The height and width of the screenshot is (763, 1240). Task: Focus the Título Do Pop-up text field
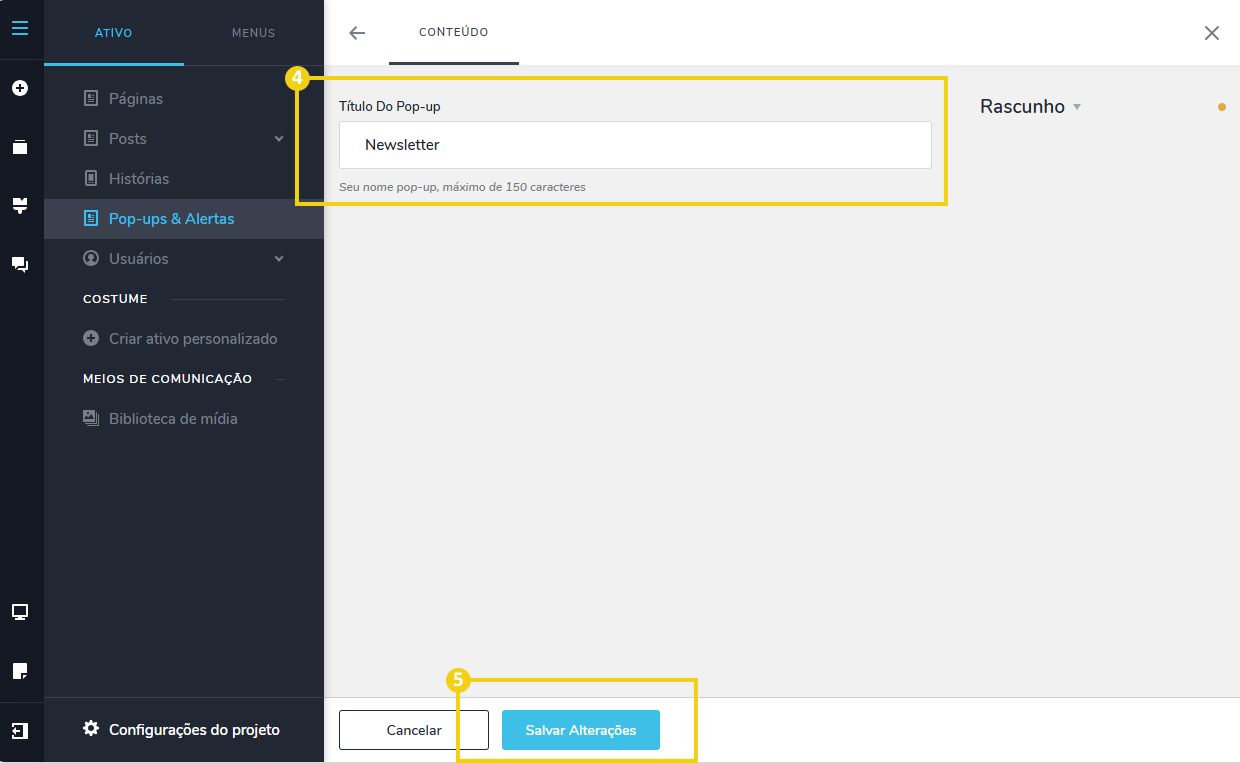pyautogui.click(x=635, y=145)
